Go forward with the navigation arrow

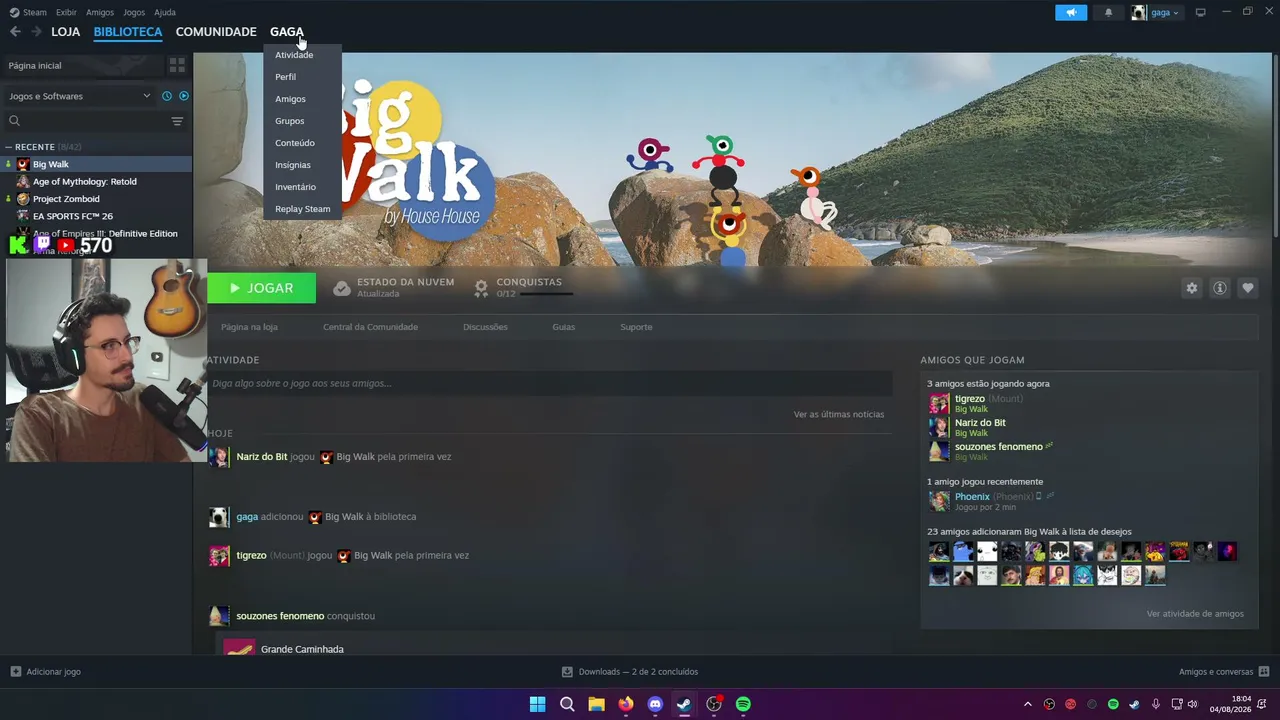(36, 32)
